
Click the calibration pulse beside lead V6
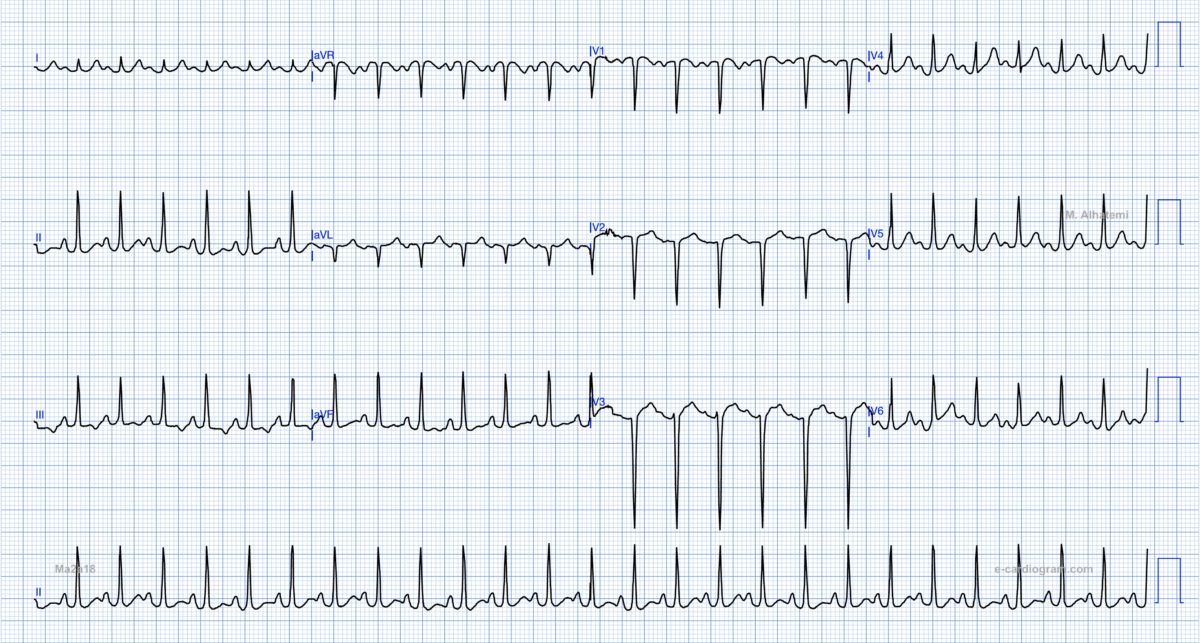(x=1168, y=399)
